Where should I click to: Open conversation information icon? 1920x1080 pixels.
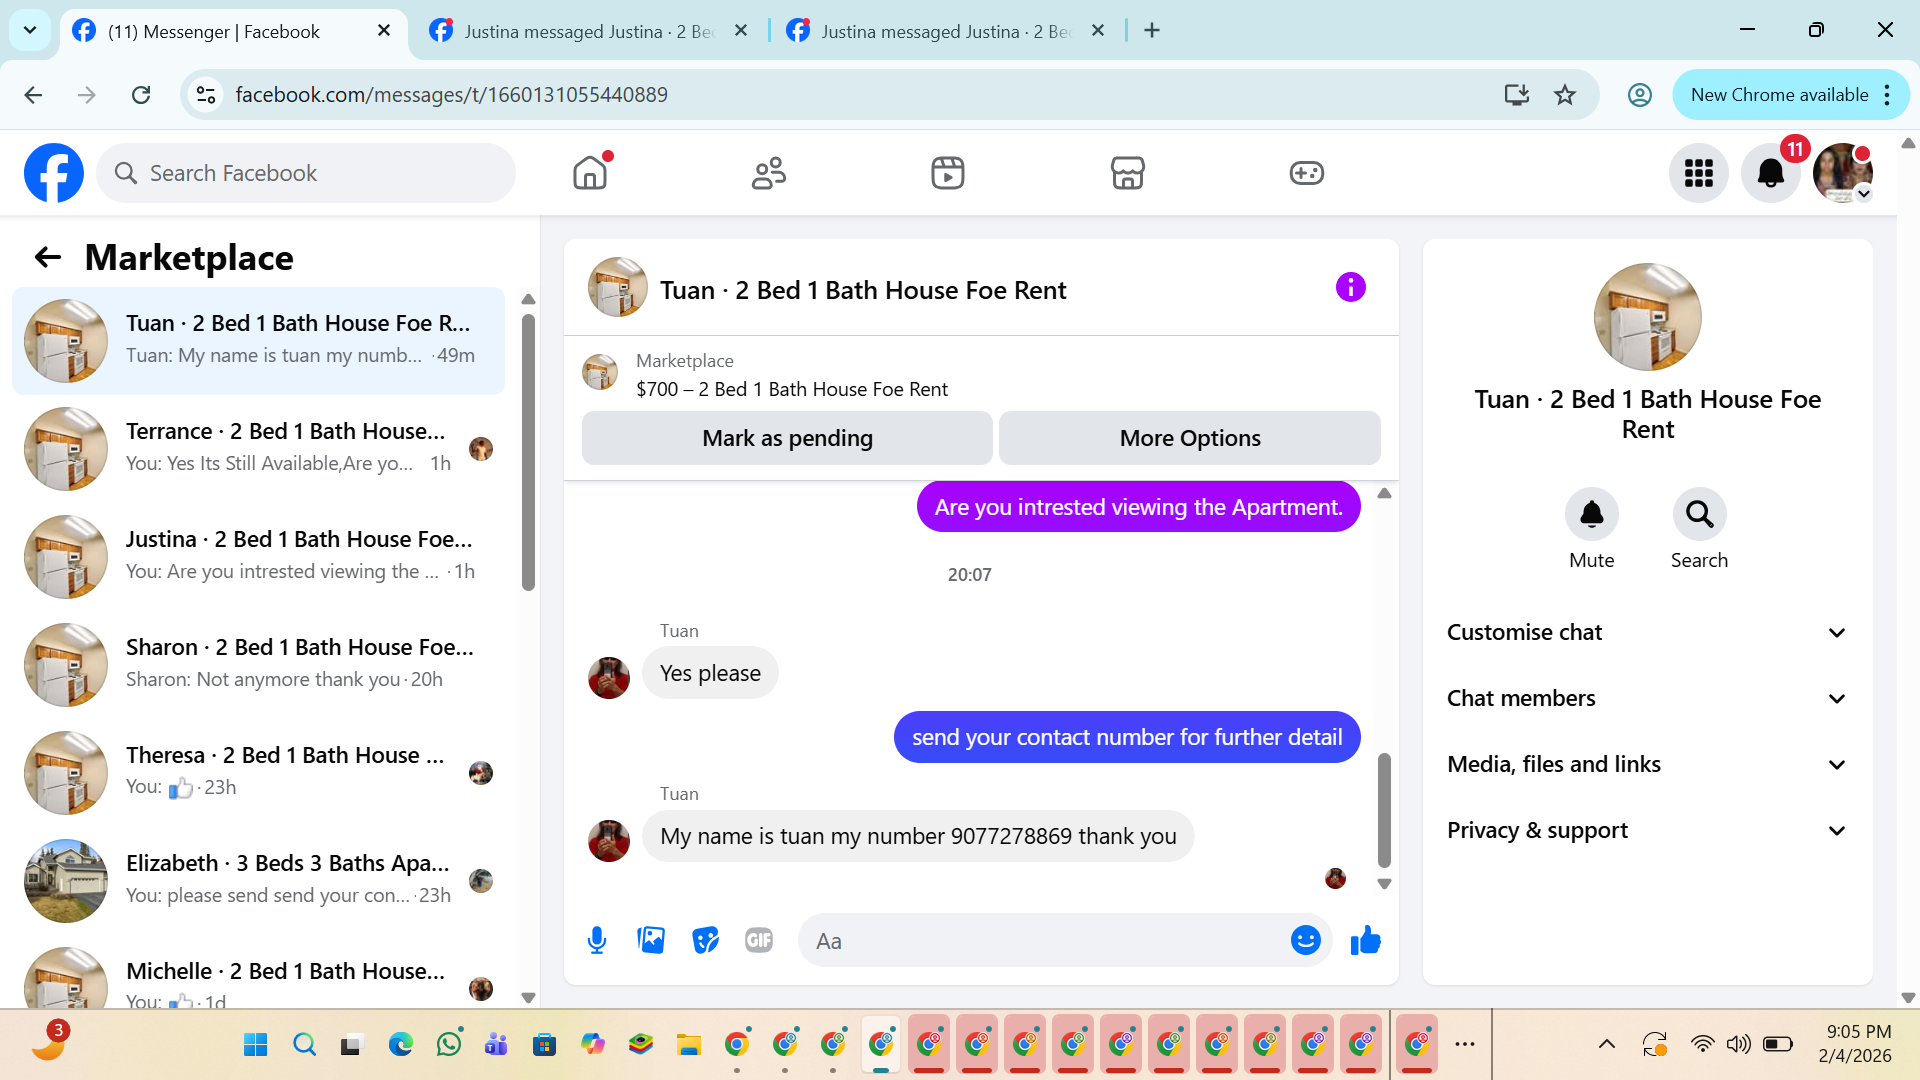pos(1350,288)
